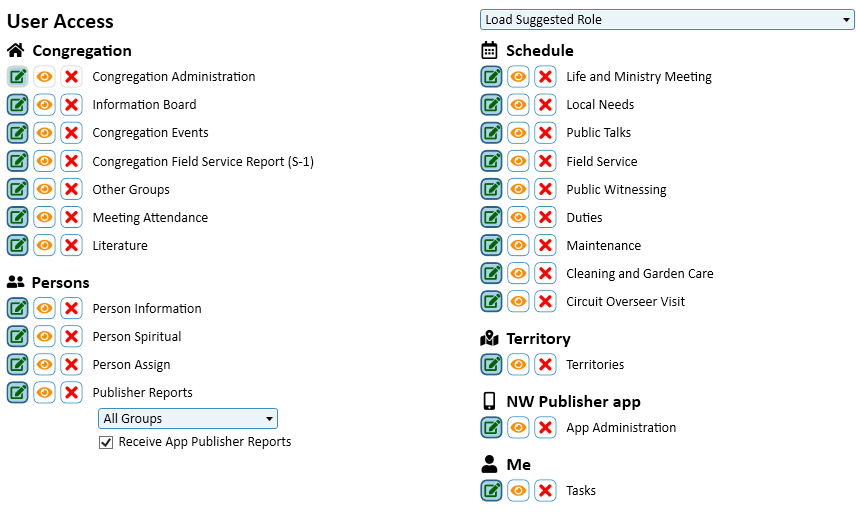Set edit access for Life and Ministry Meeting

pyautogui.click(x=491, y=77)
